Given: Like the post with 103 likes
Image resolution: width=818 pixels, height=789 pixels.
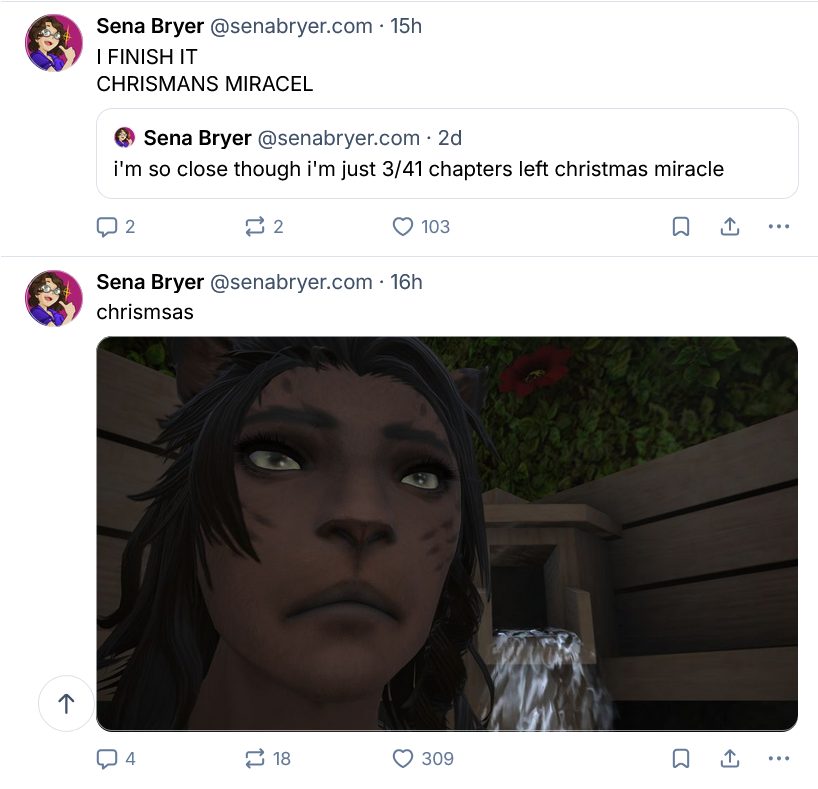Looking at the screenshot, I should pyautogui.click(x=421, y=226).
